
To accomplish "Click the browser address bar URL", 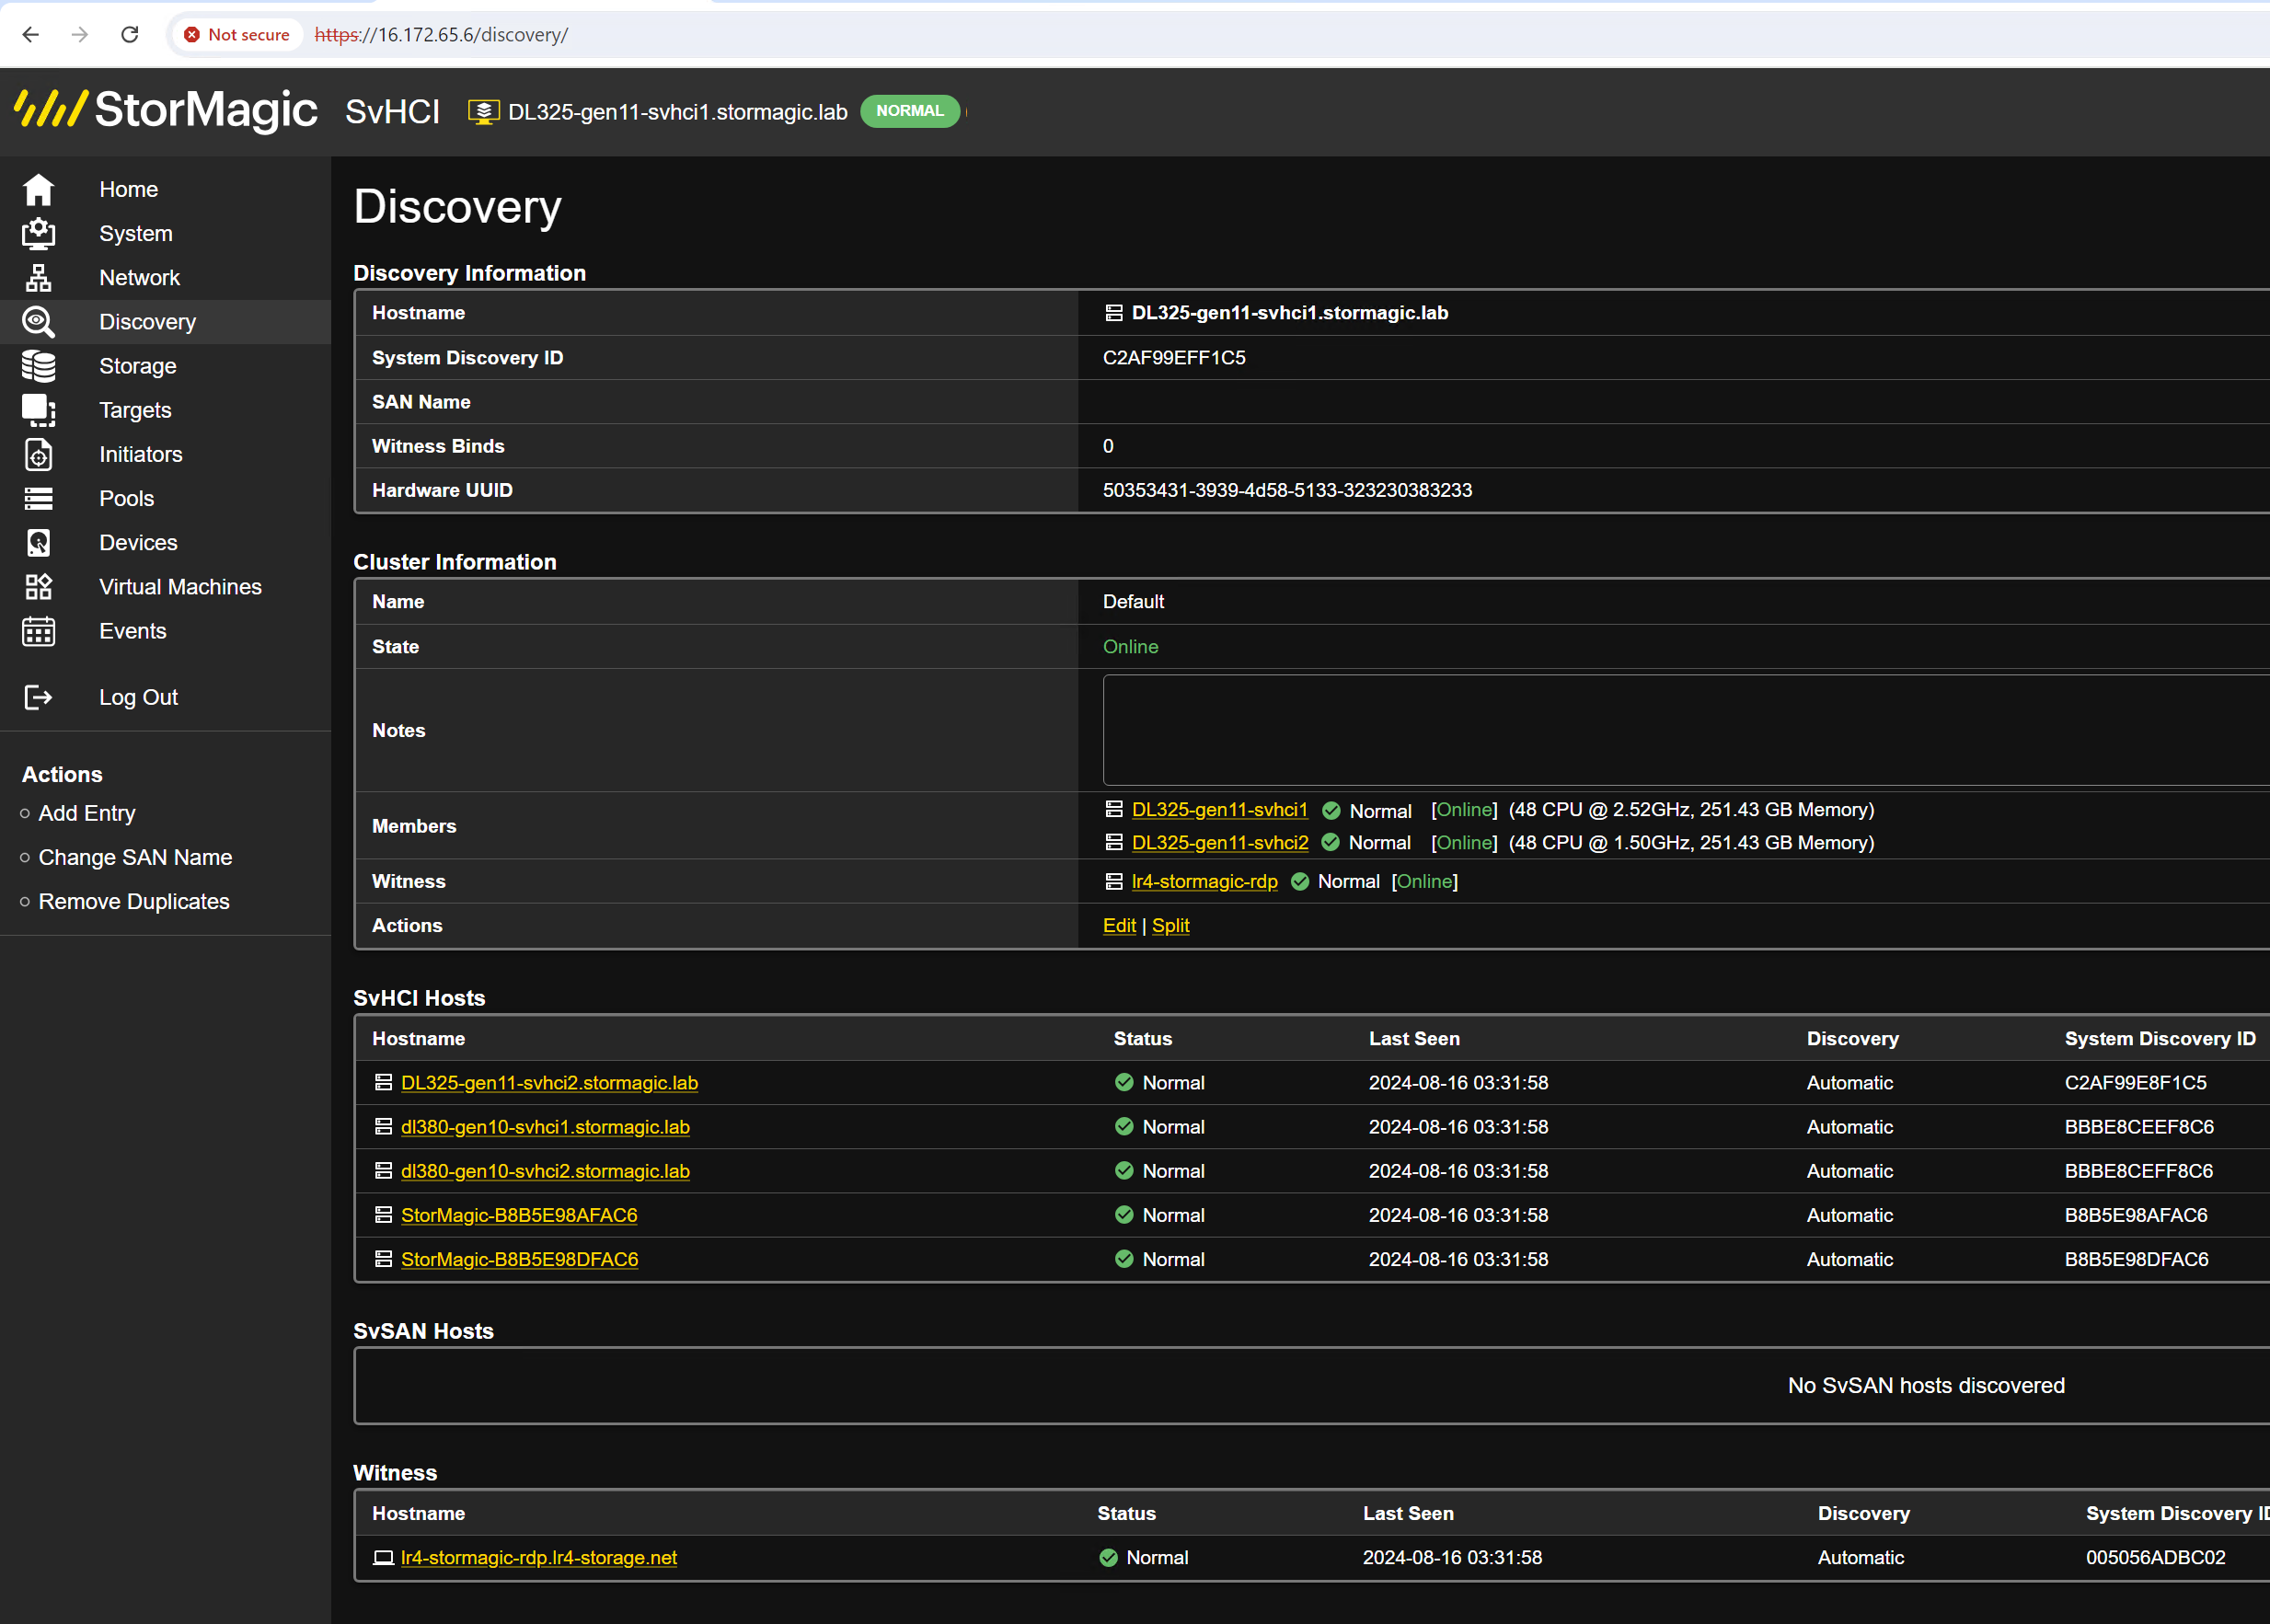I will 441,34.
